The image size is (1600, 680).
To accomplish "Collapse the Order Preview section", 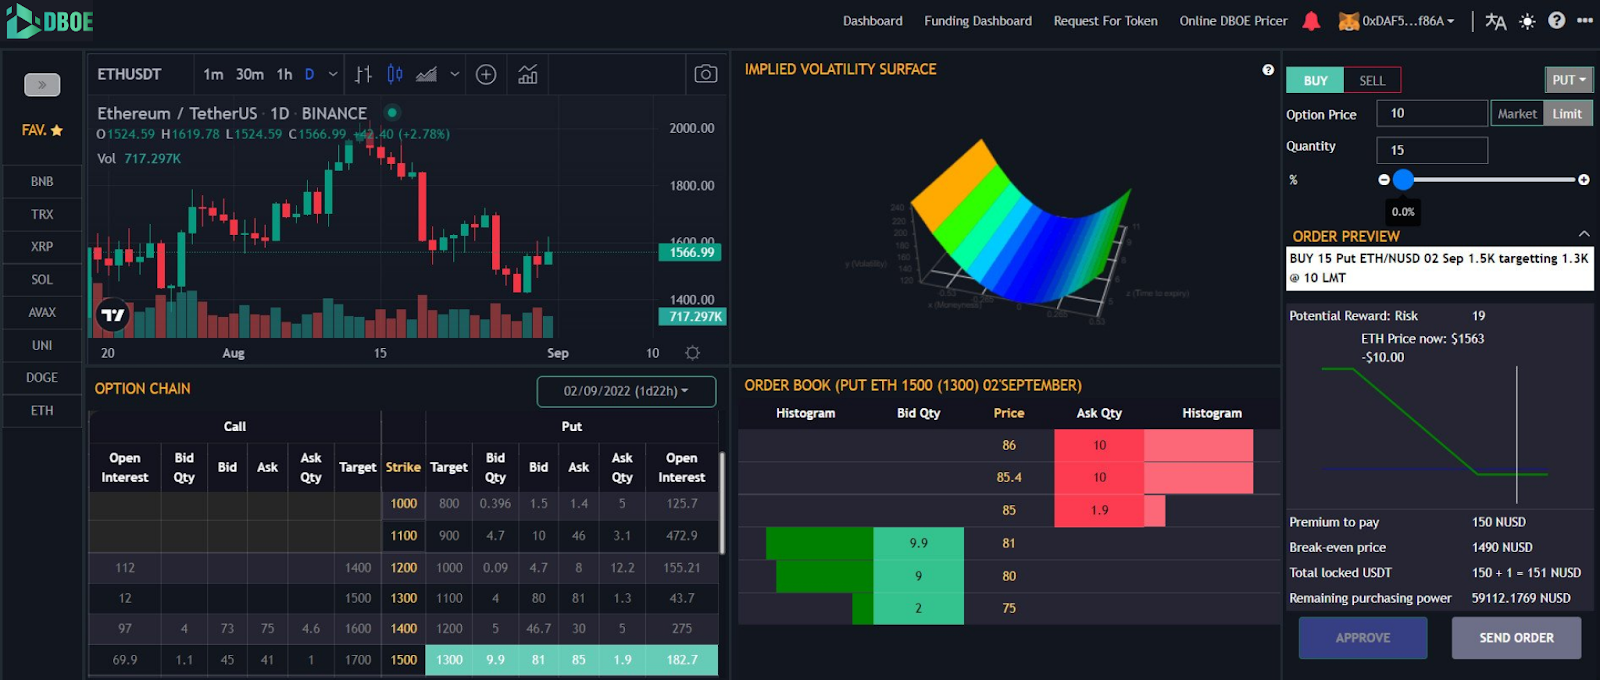I will (1584, 234).
